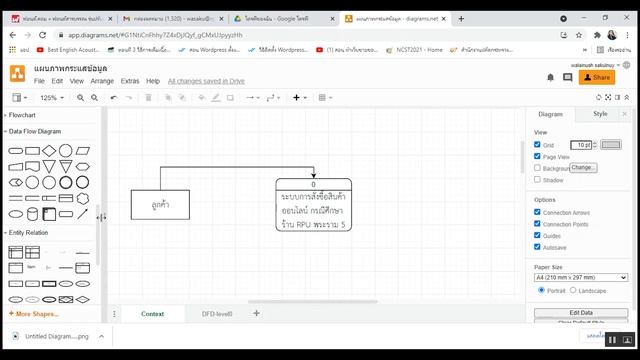This screenshot has height=360, width=640.
Task: Open the File menu
Action: [39, 81]
